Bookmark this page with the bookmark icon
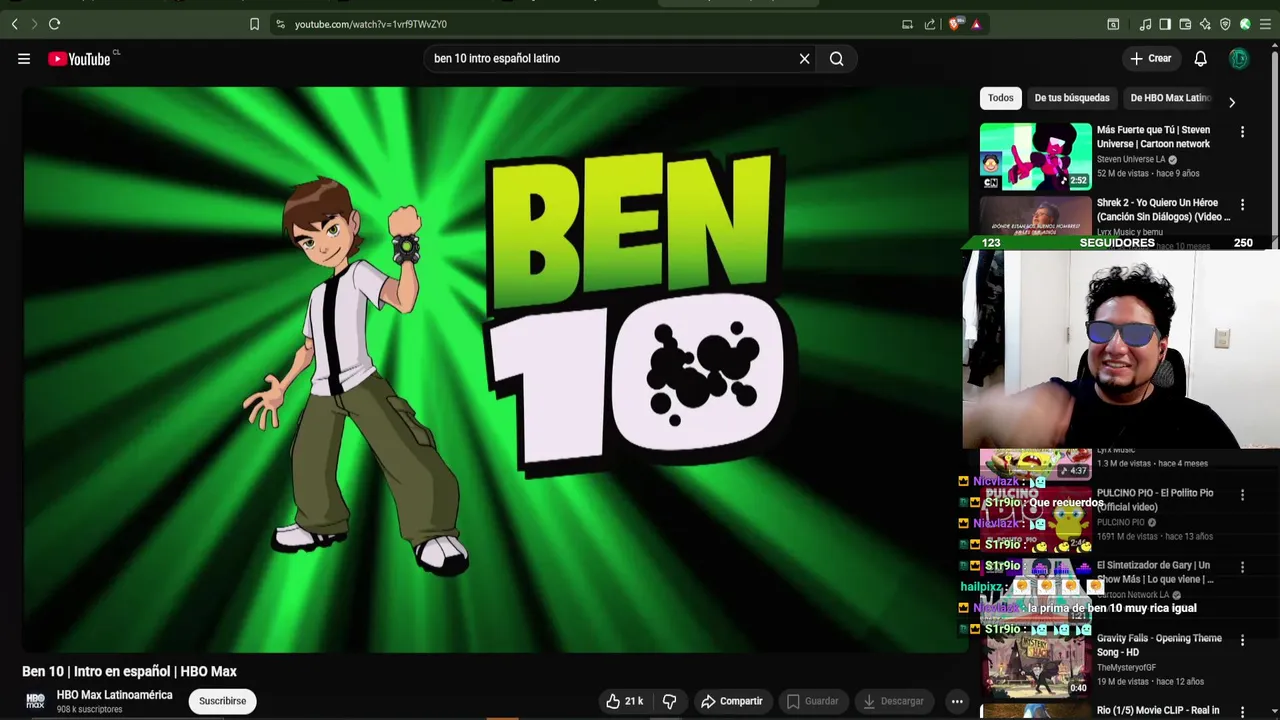 pyautogui.click(x=254, y=24)
